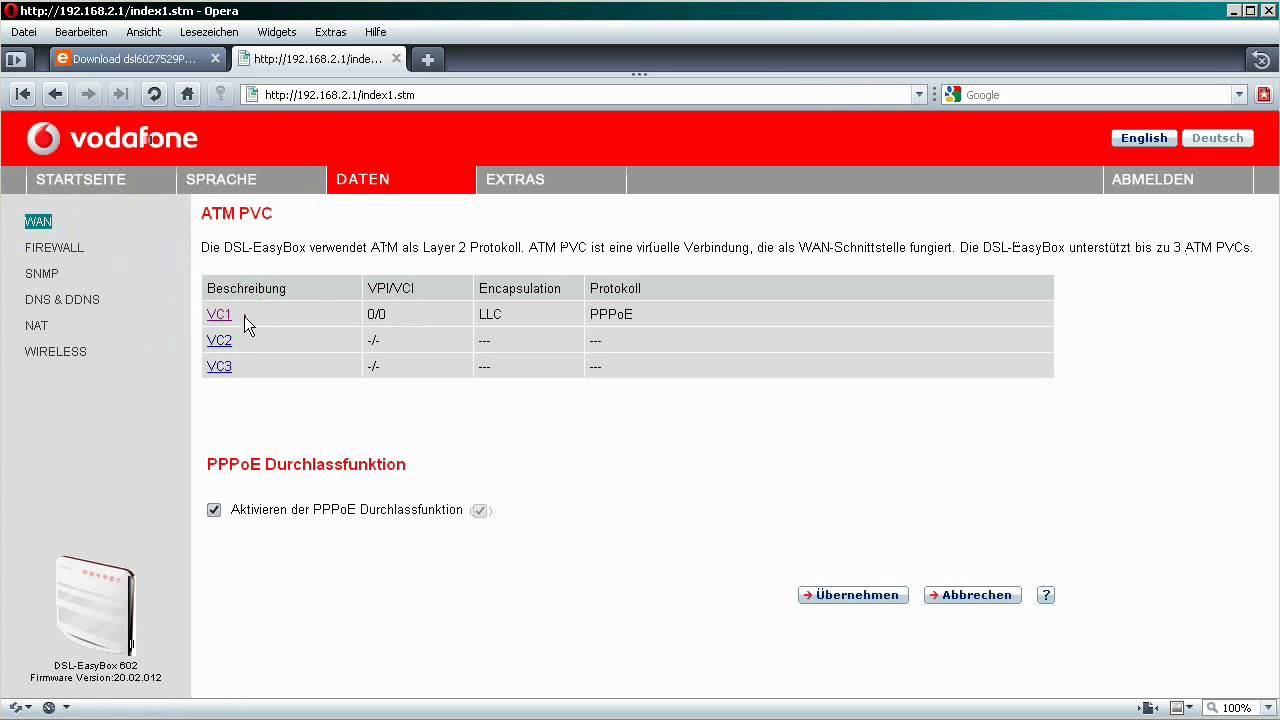This screenshot has width=1280, height=720.
Task: Open DNS & DDNS in the sidebar
Action: [62, 300]
